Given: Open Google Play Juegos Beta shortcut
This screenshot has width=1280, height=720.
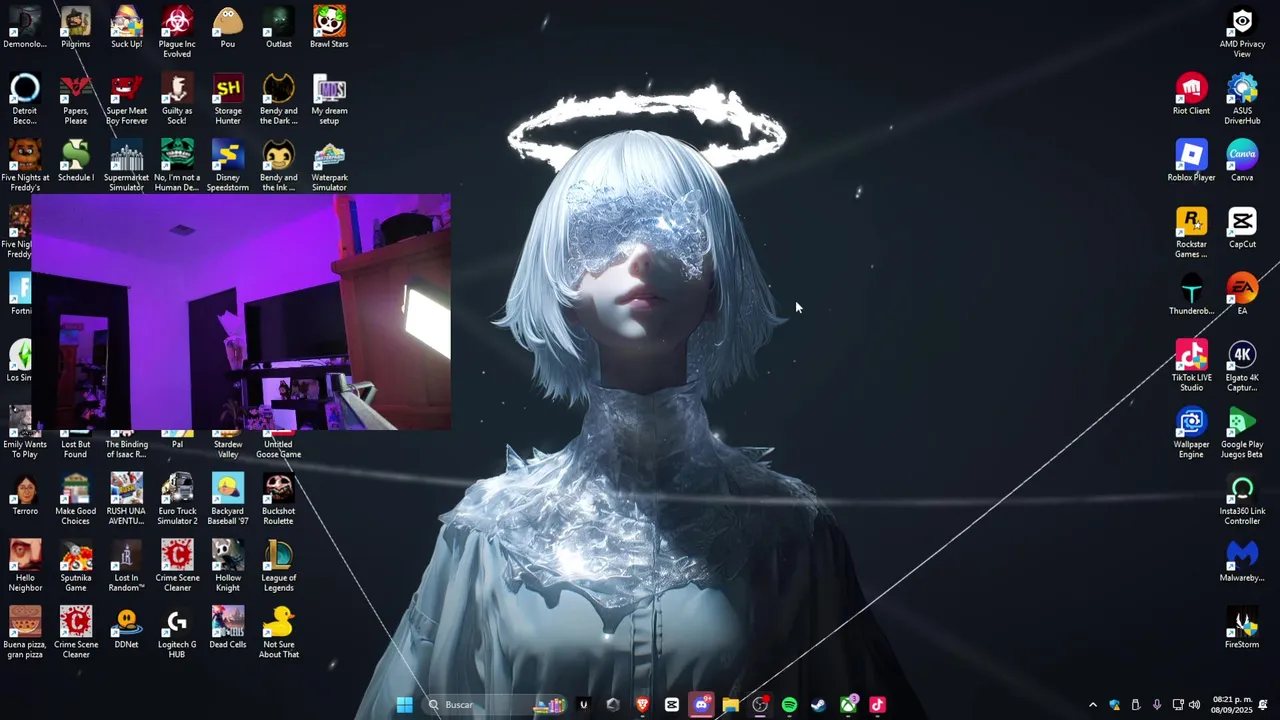Looking at the screenshot, I should (1242, 433).
